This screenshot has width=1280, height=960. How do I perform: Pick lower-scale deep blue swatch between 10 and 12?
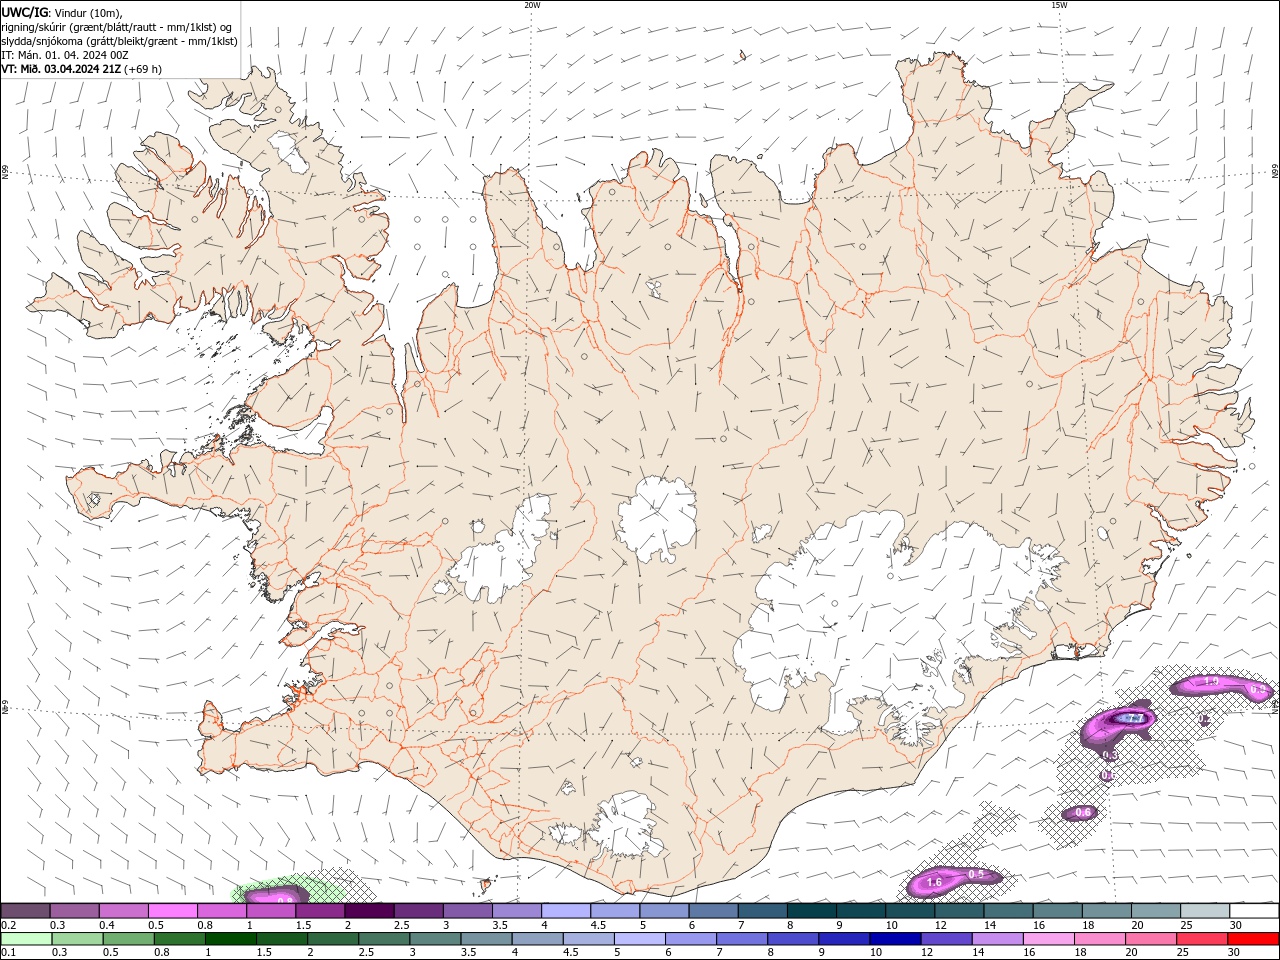pos(895,939)
